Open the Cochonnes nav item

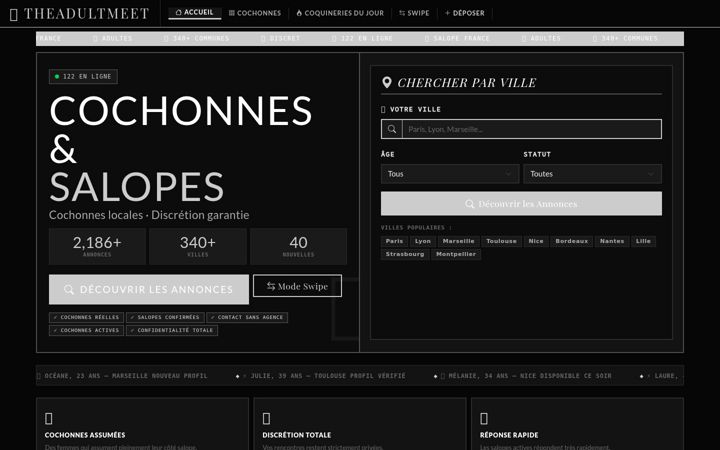[255, 13]
